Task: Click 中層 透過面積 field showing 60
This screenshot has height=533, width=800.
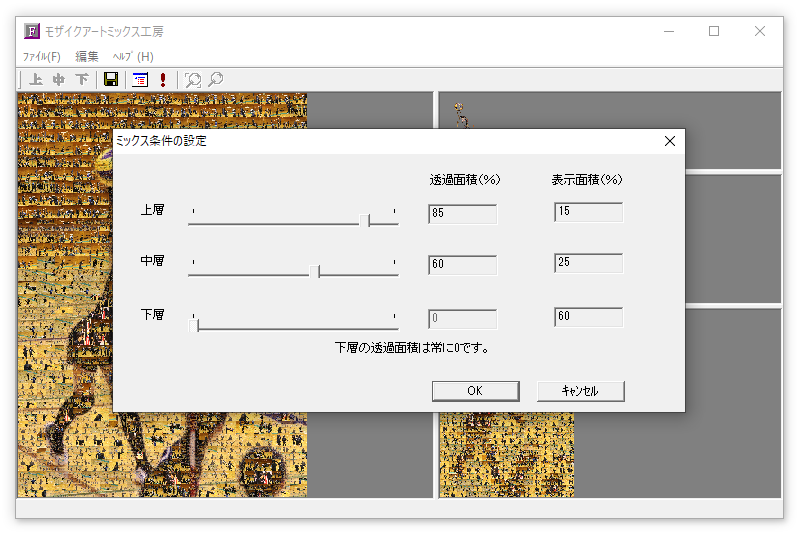Action: pos(463,265)
